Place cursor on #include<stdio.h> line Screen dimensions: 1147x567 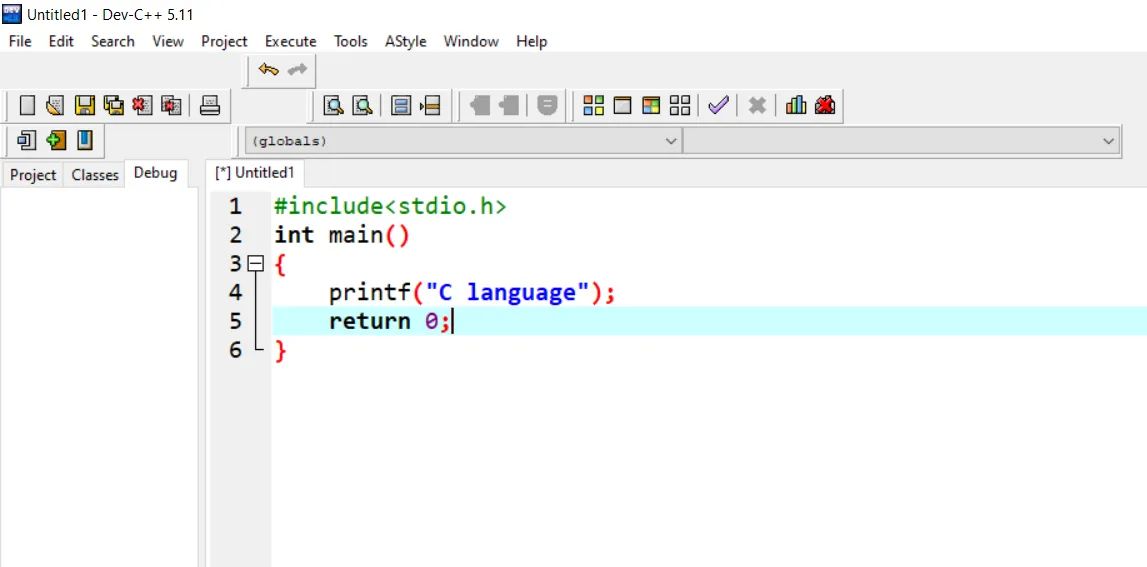tap(390, 206)
